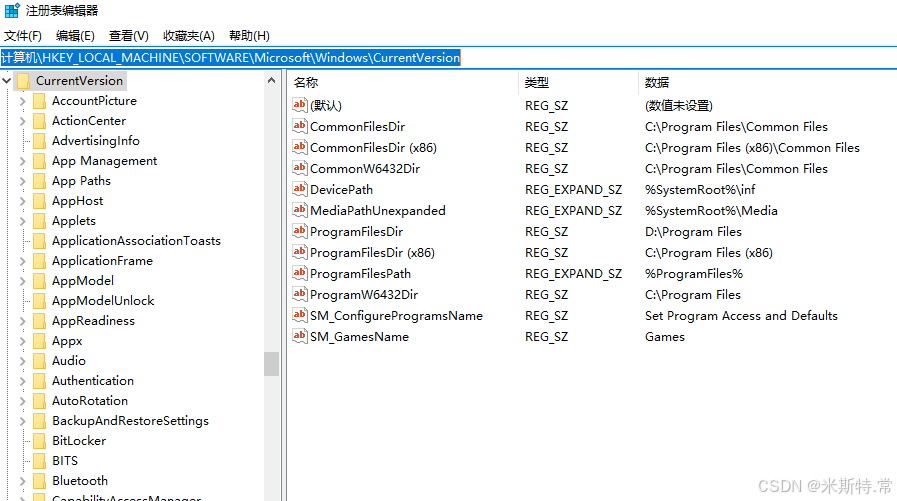The image size is (897, 501).
Task: Expand the App Paths key
Action: pos(23,181)
